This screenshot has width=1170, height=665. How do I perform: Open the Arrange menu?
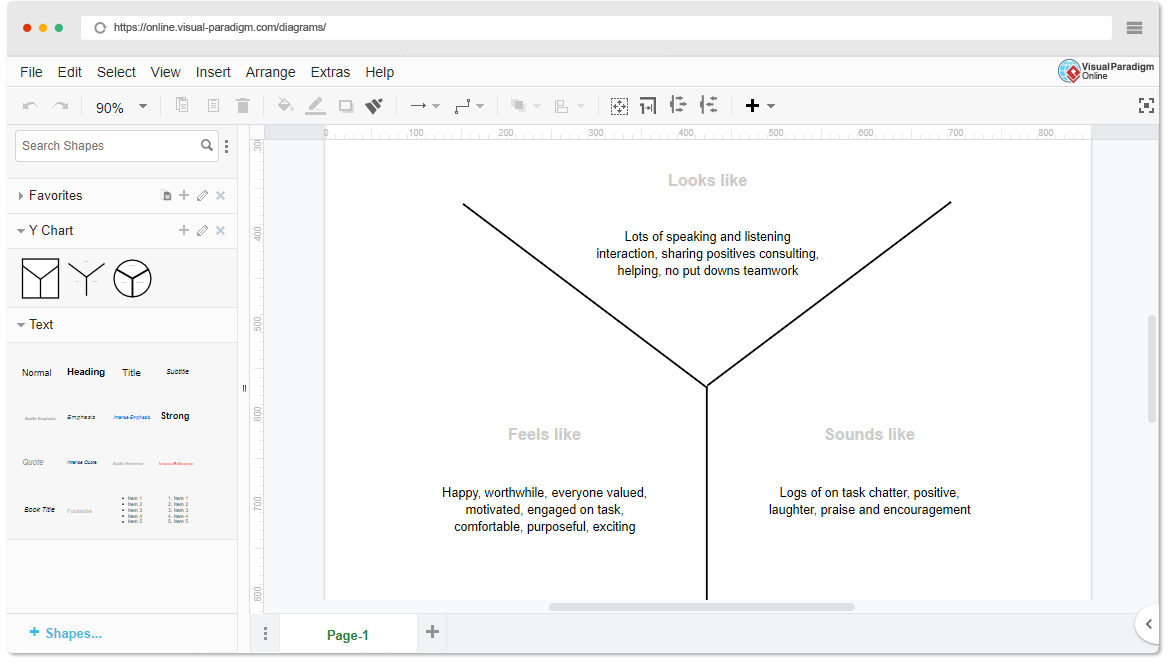(x=270, y=72)
